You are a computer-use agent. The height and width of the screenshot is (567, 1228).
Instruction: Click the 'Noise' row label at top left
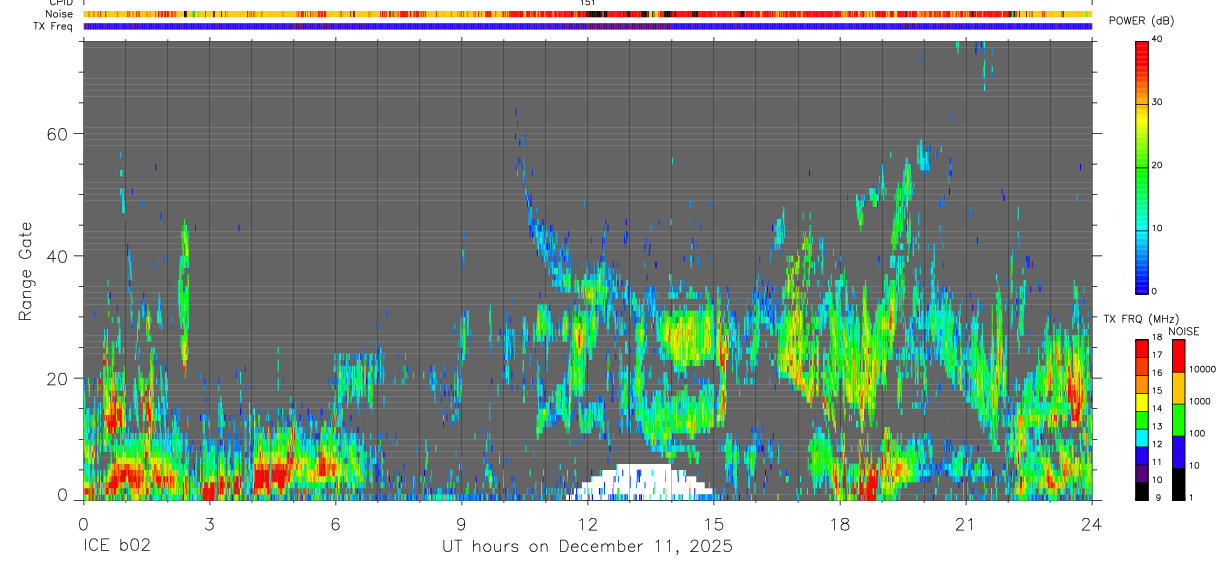pos(58,15)
